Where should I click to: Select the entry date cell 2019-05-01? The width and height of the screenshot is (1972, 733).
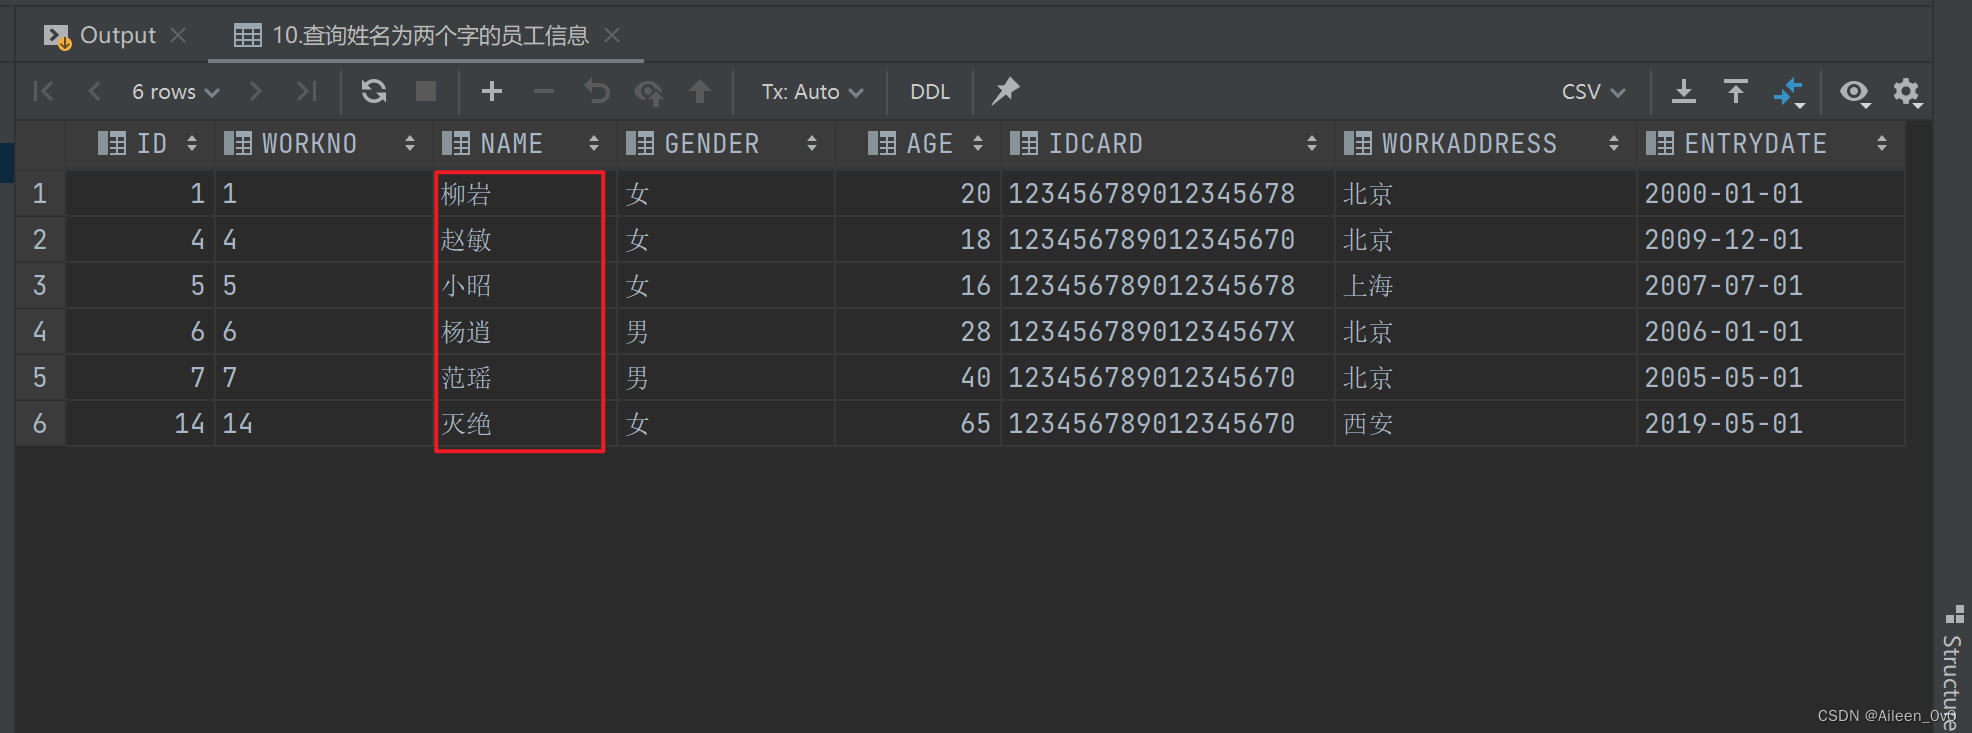click(x=1769, y=424)
